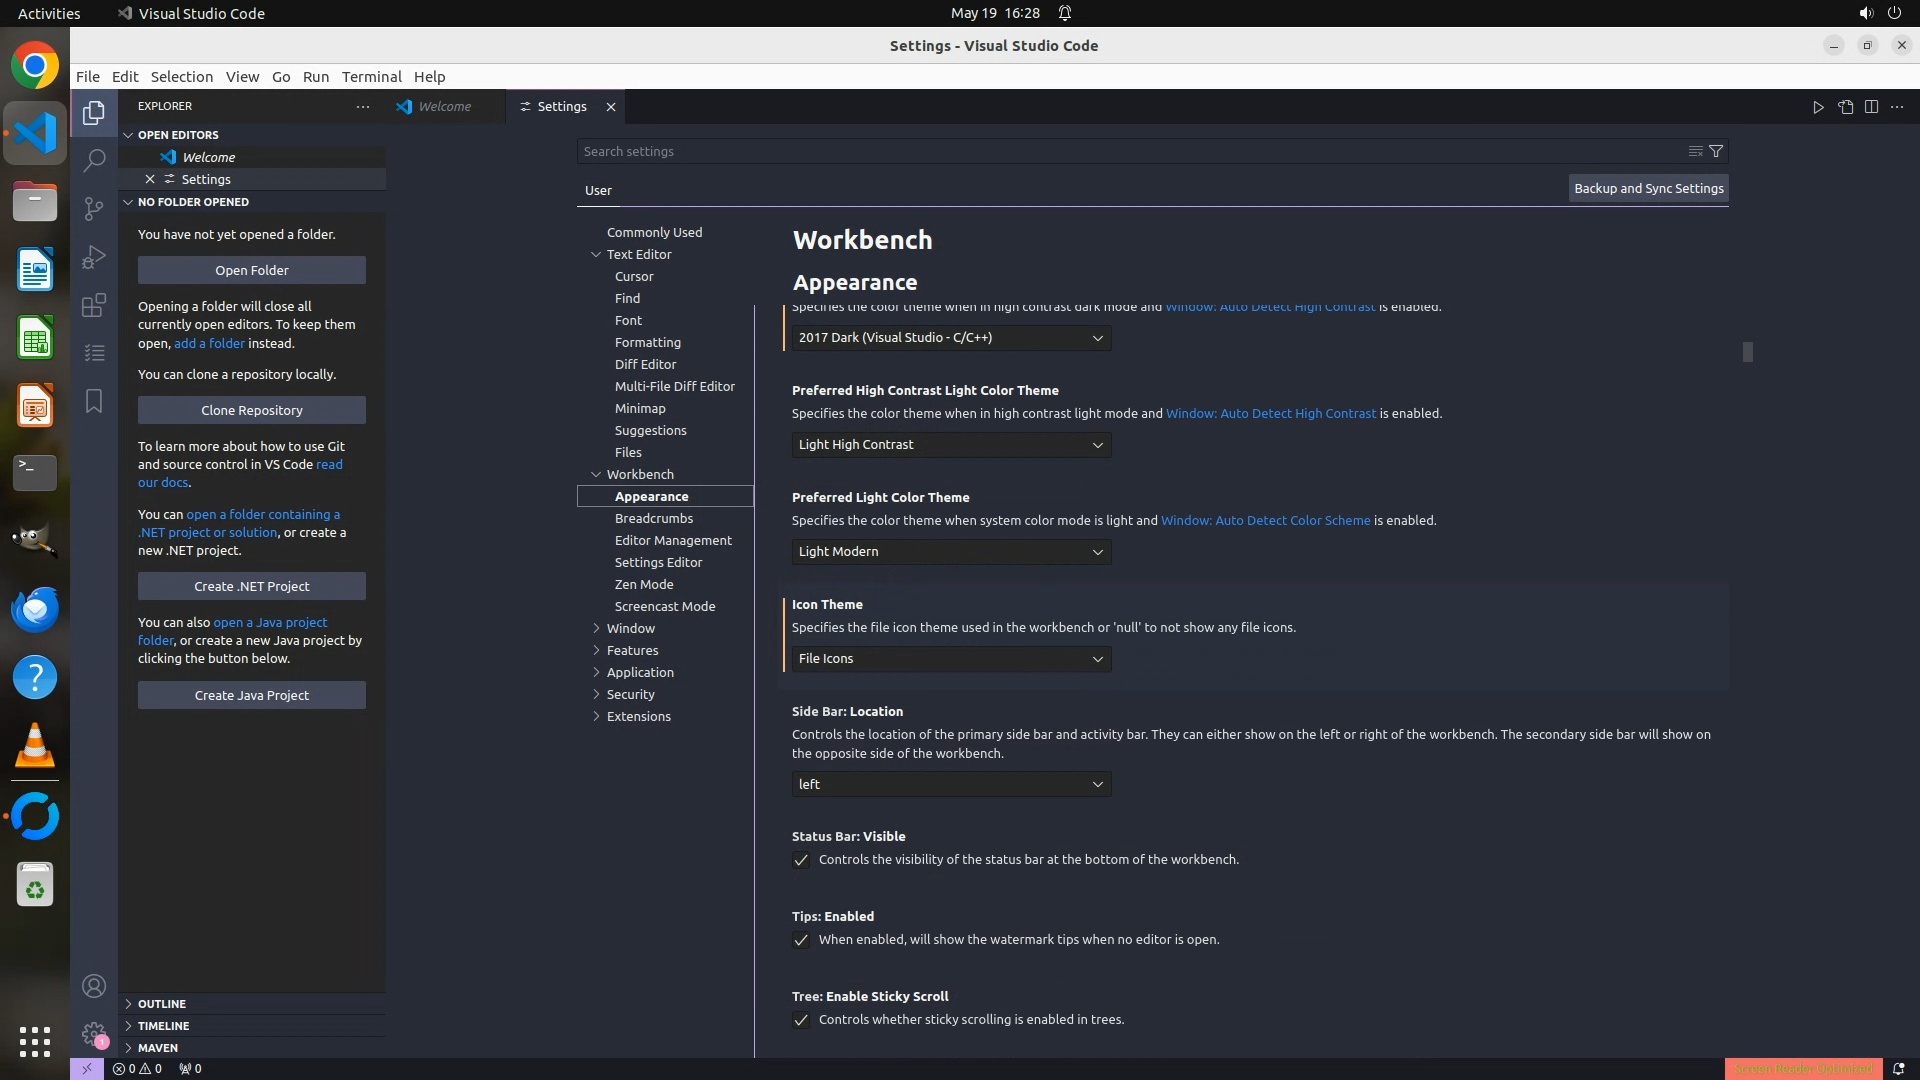The height and width of the screenshot is (1080, 1920).
Task: Click the Clone Repository button
Action: 251,410
